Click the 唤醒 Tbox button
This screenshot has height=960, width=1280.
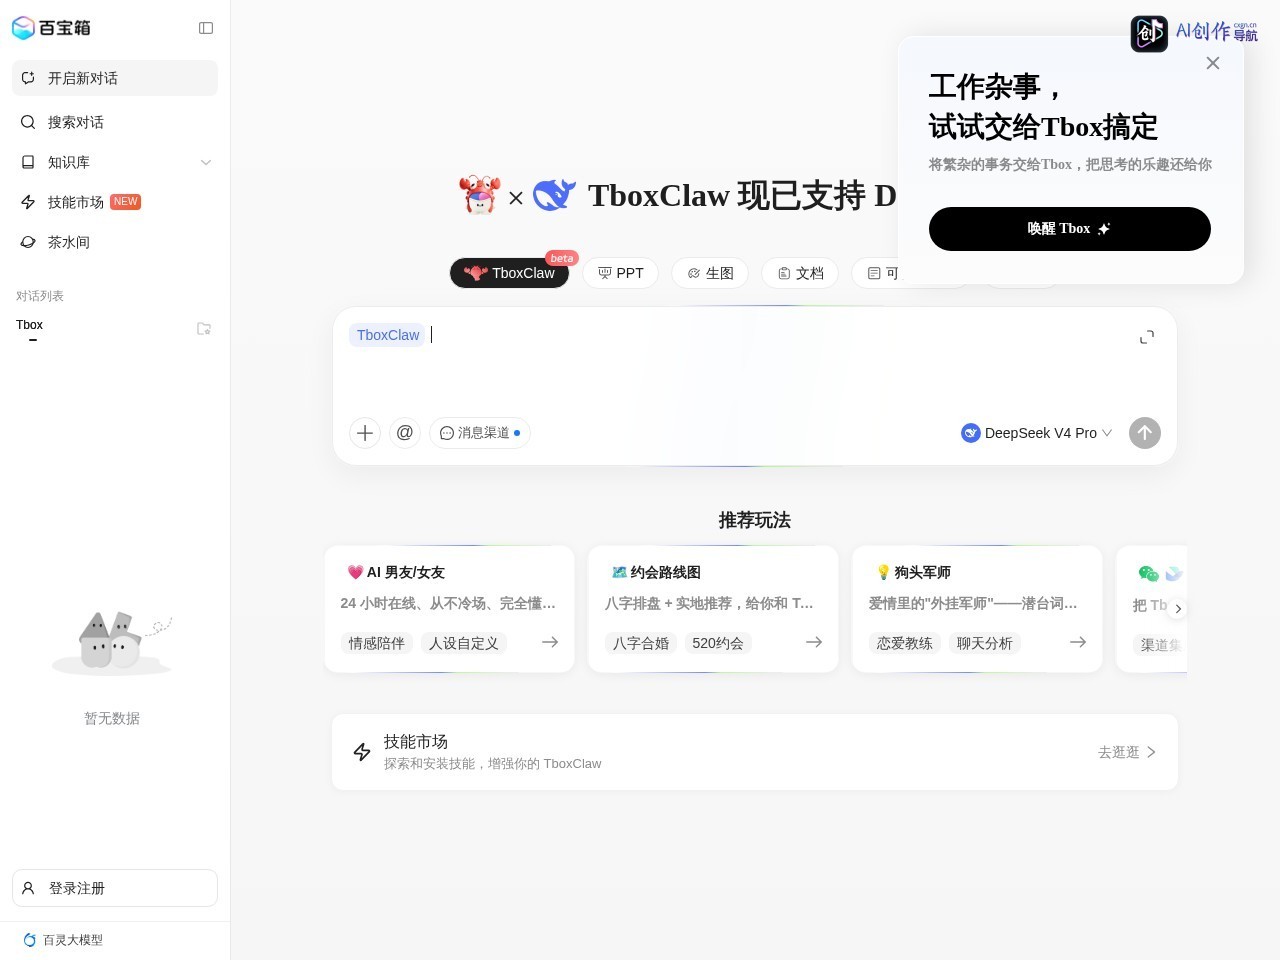point(1070,229)
